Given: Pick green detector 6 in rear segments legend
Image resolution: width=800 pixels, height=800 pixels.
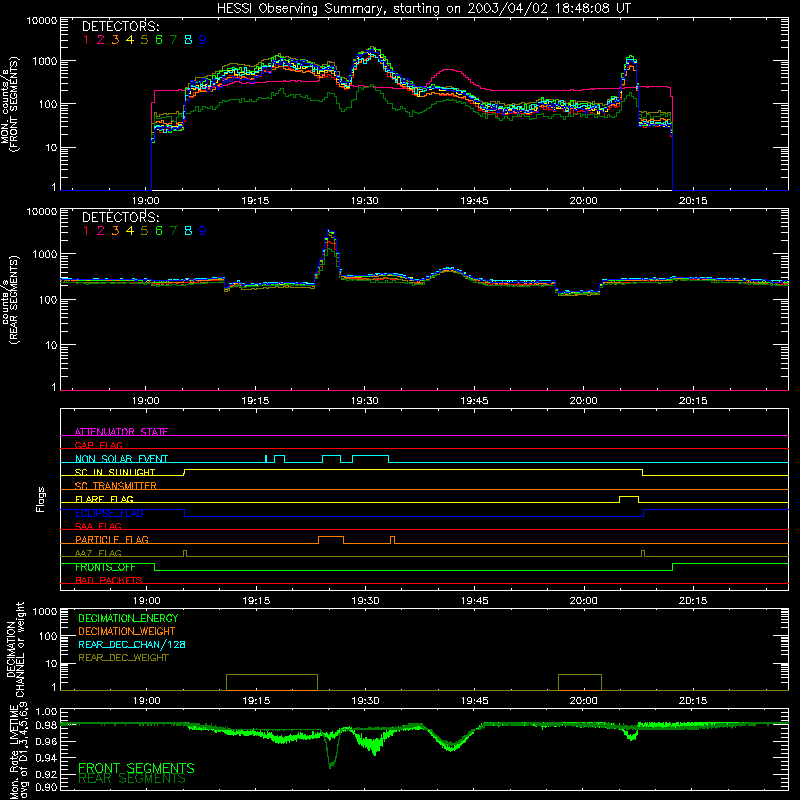Looking at the screenshot, I should 159,231.
